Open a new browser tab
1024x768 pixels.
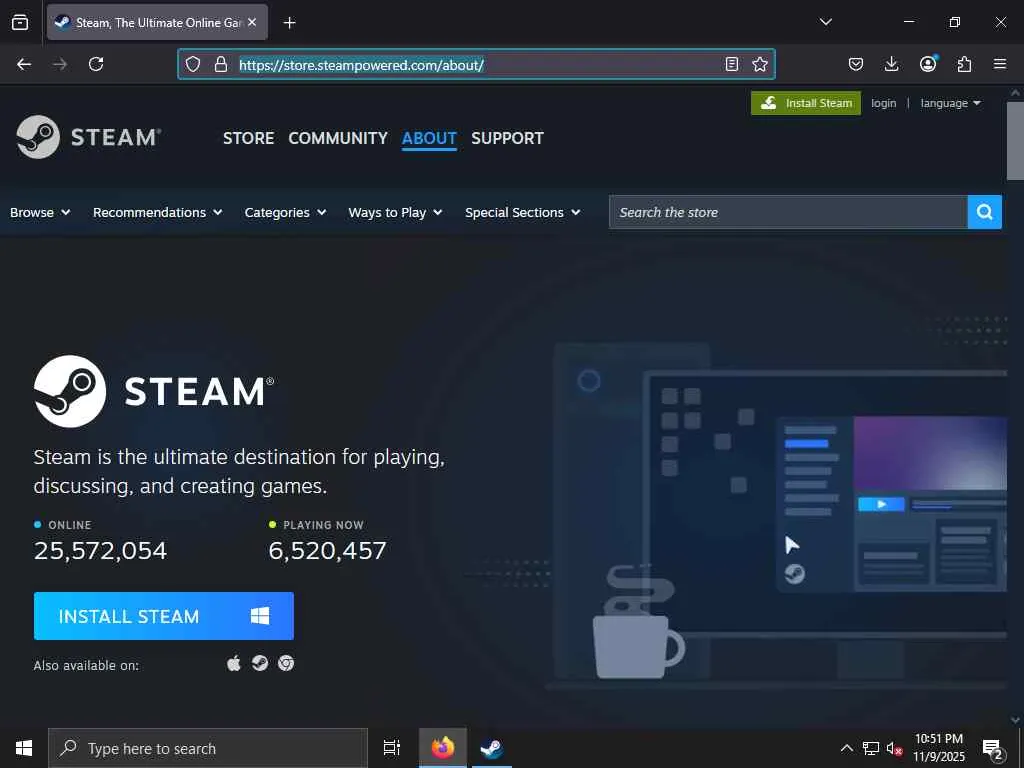tap(289, 23)
